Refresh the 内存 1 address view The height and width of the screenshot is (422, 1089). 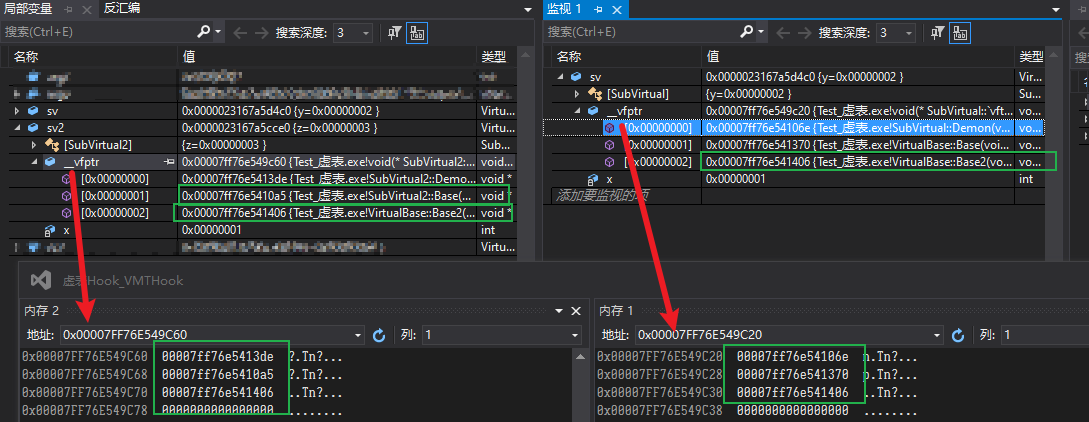[958, 335]
